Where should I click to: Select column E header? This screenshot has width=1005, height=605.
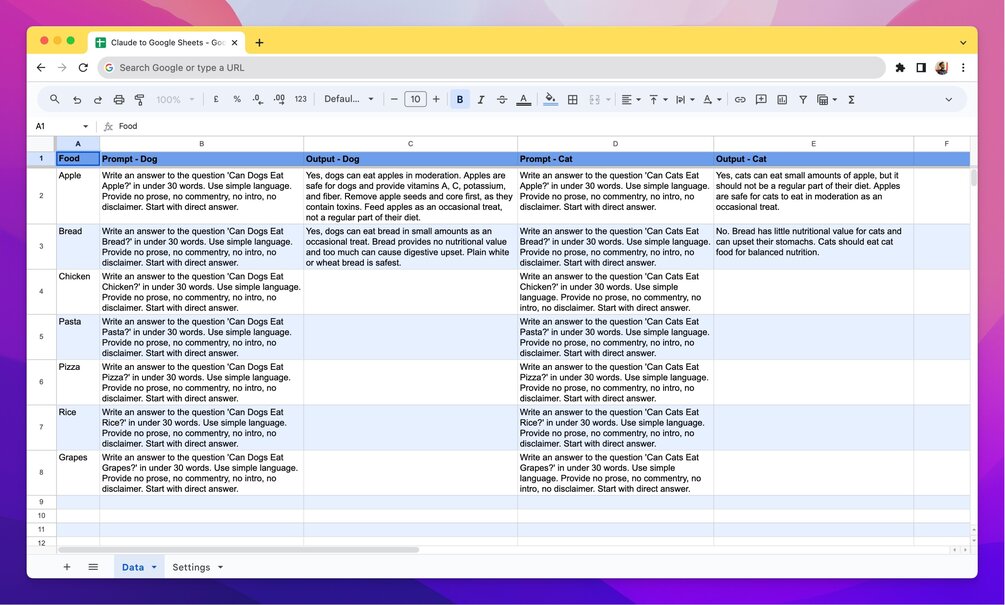click(x=813, y=144)
